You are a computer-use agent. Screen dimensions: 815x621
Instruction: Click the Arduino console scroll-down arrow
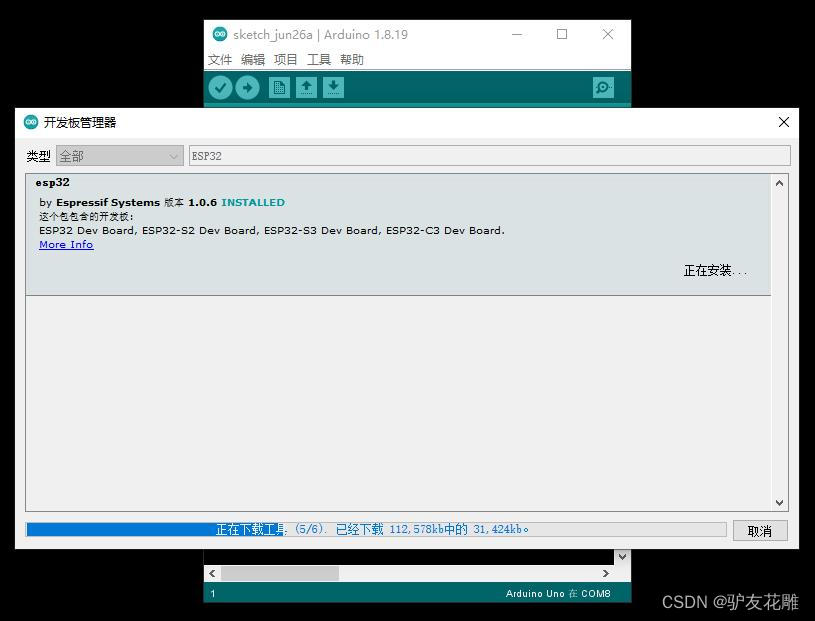coord(622,556)
